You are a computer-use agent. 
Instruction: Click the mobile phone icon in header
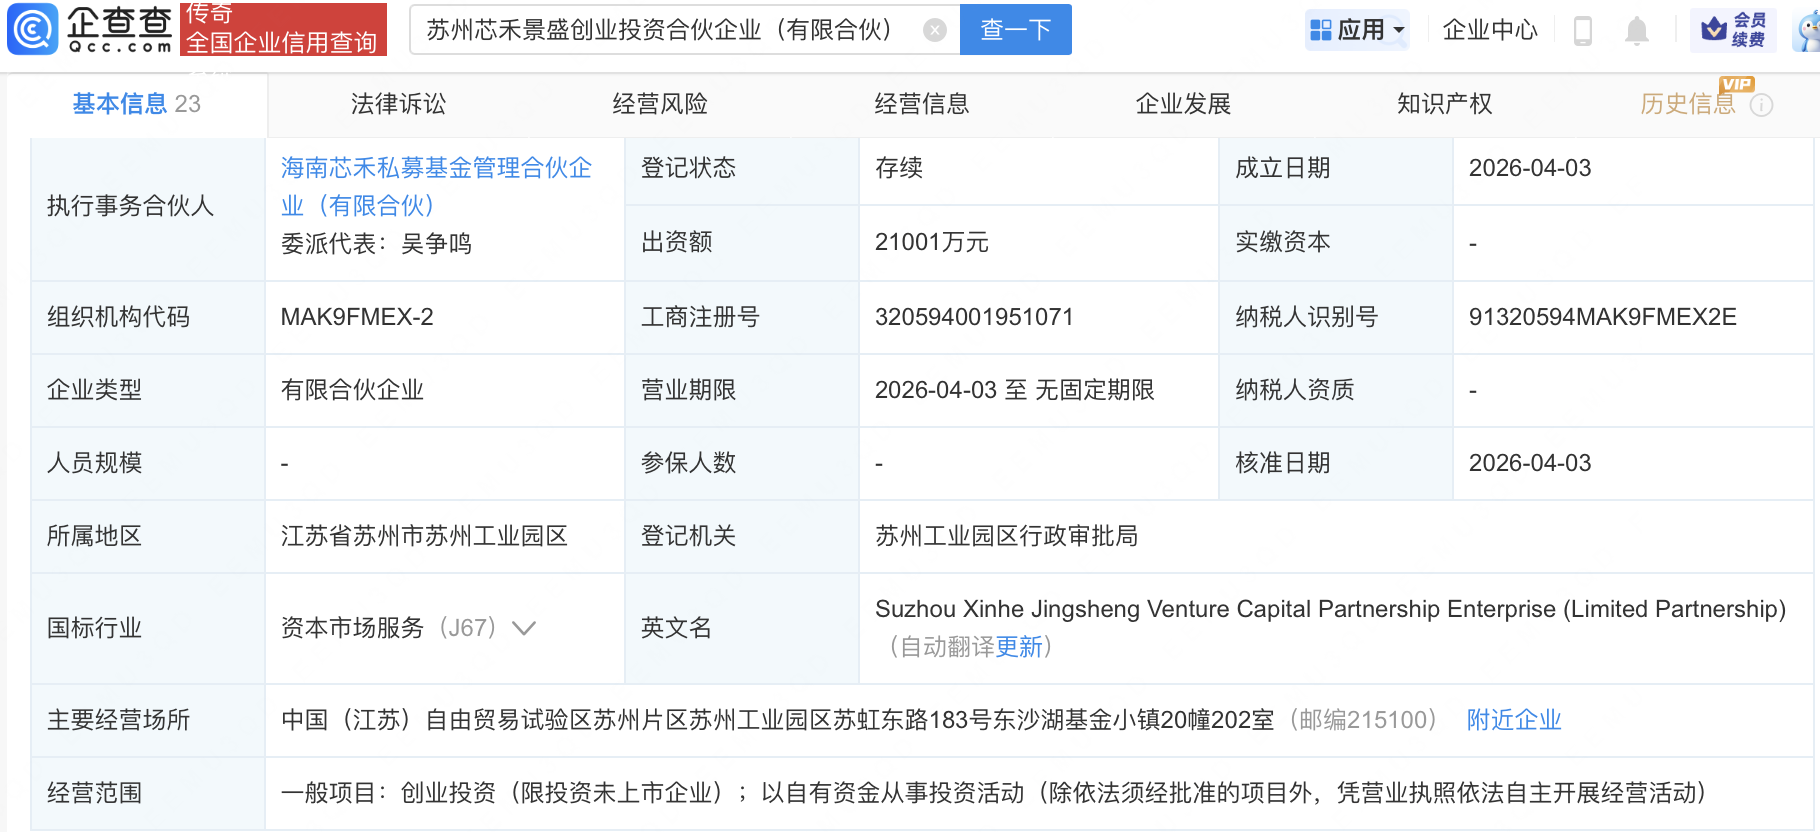[1582, 31]
